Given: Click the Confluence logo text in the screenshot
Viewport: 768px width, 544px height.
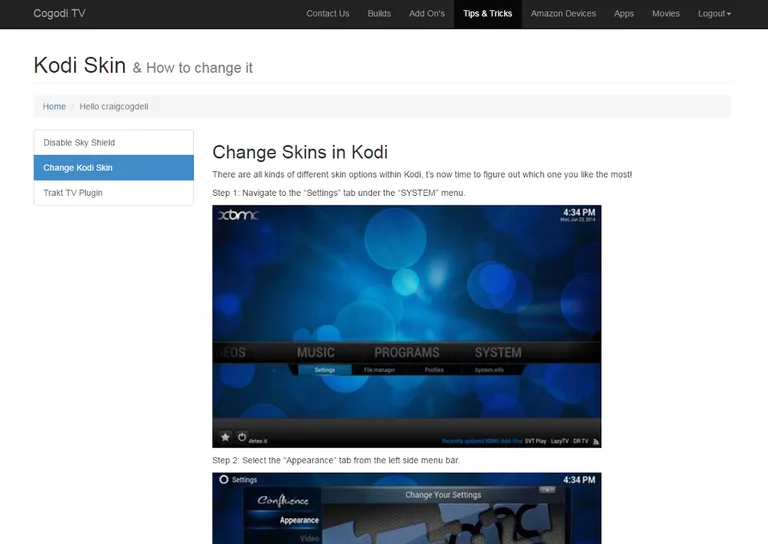Looking at the screenshot, I should 283,500.
